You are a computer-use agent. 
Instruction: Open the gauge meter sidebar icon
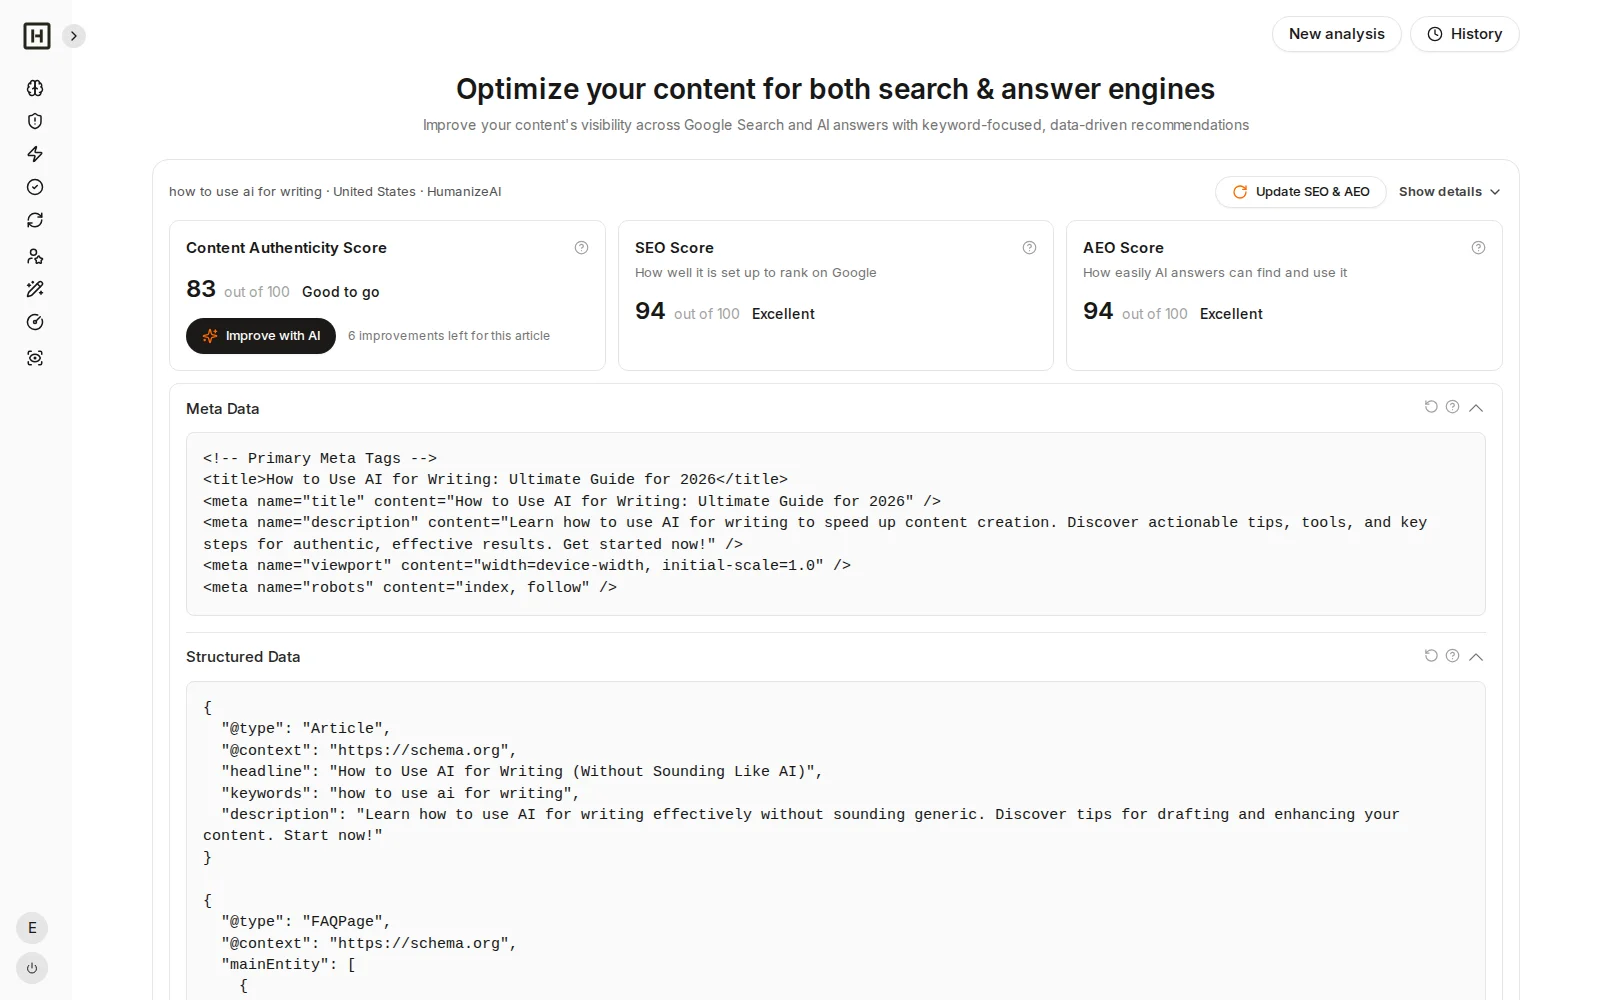(x=35, y=322)
